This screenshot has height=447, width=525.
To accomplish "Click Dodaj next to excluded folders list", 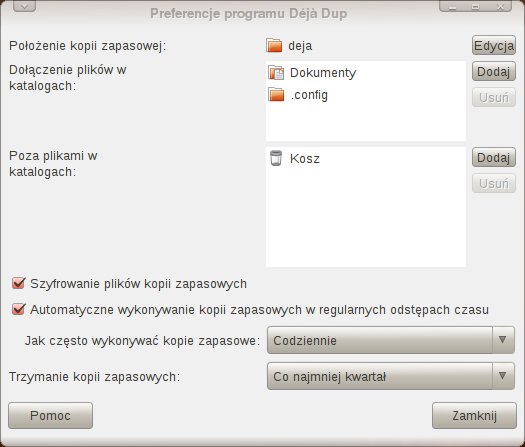I will (494, 157).
